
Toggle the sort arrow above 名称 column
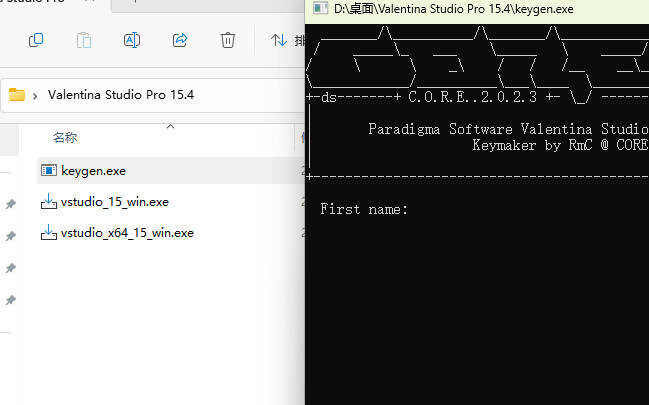point(170,126)
